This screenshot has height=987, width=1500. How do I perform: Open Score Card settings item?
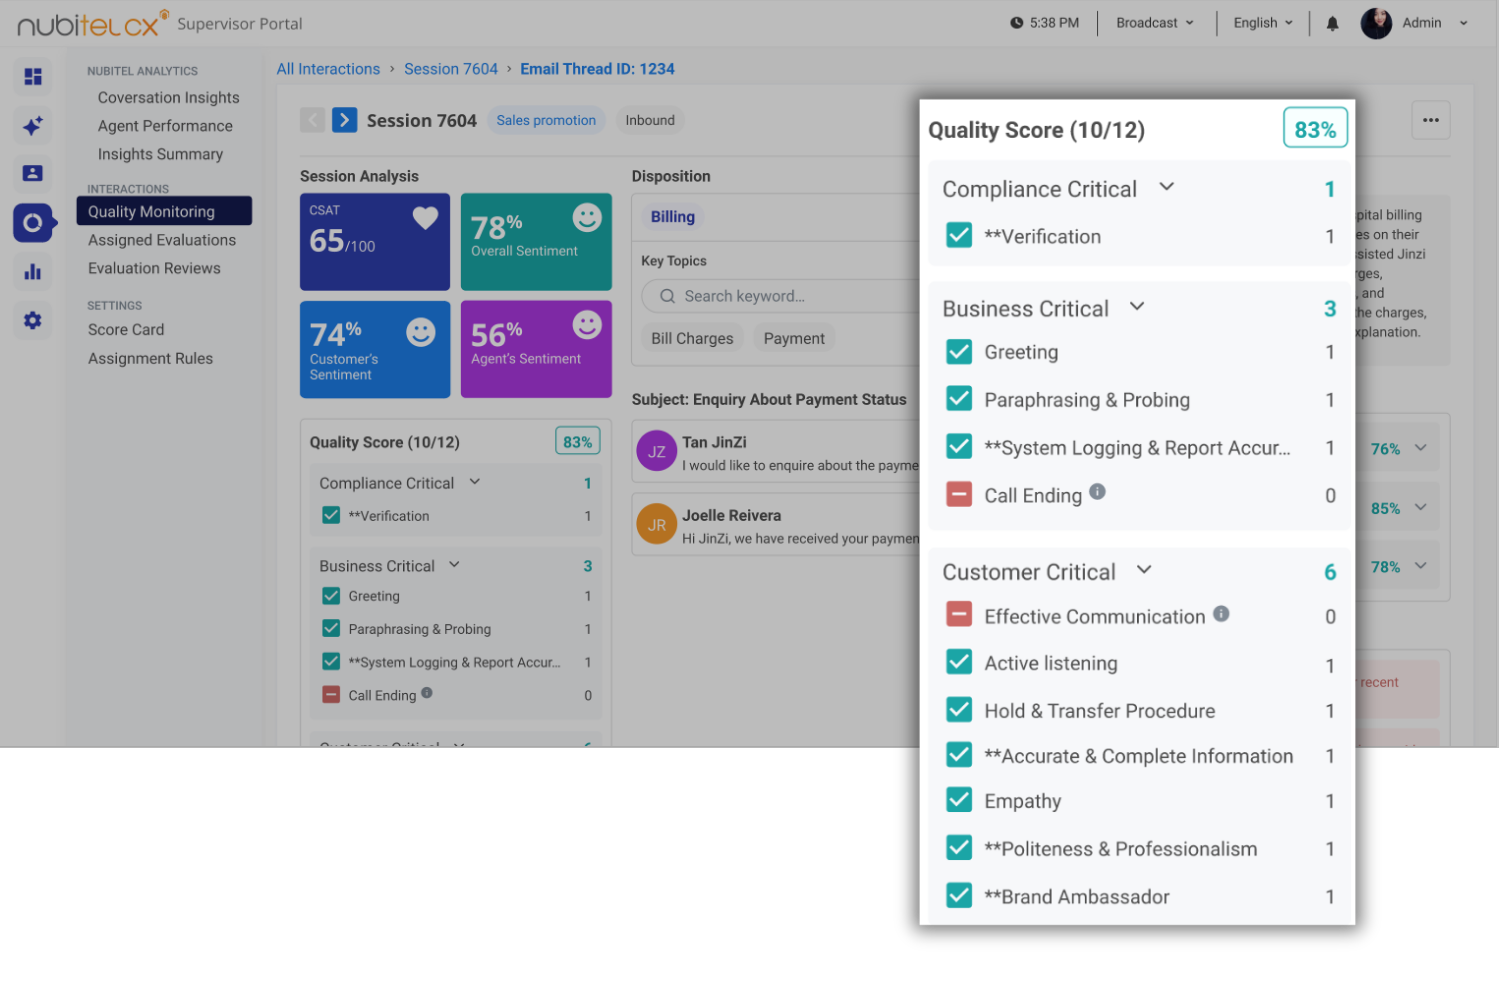point(126,330)
